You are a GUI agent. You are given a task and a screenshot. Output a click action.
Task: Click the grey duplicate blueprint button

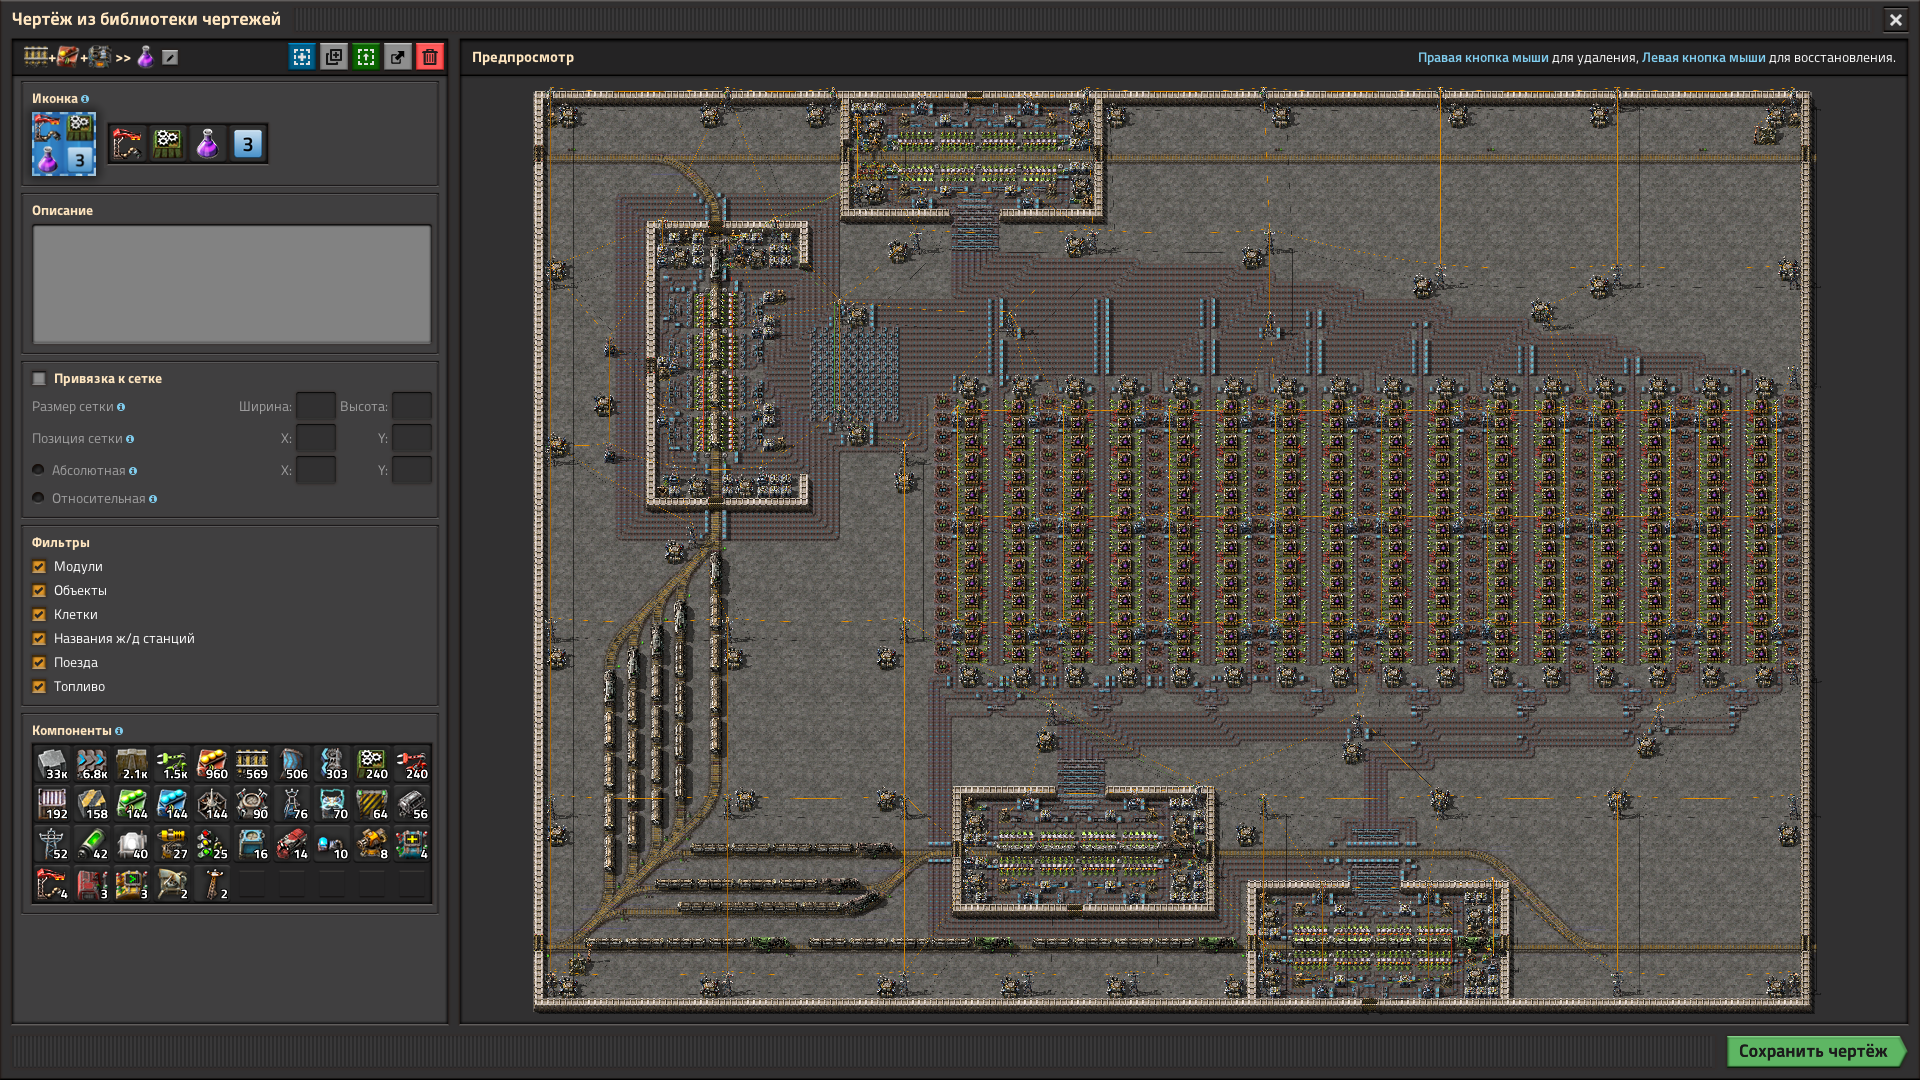click(x=334, y=57)
